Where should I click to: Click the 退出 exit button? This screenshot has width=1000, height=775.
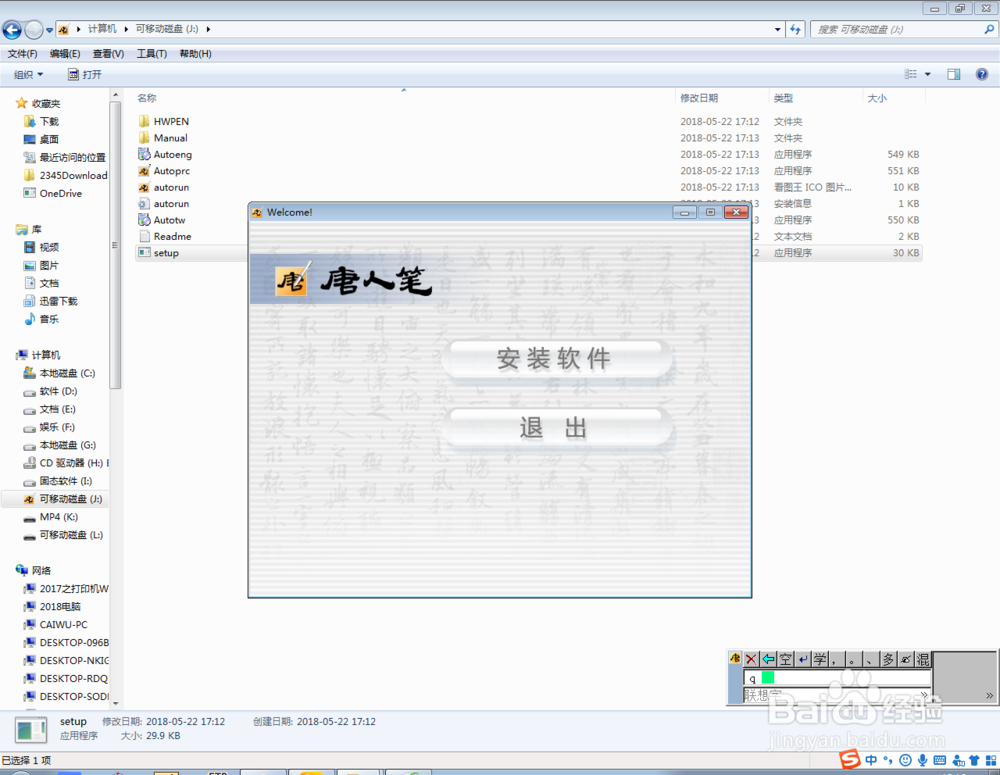pyautogui.click(x=557, y=427)
